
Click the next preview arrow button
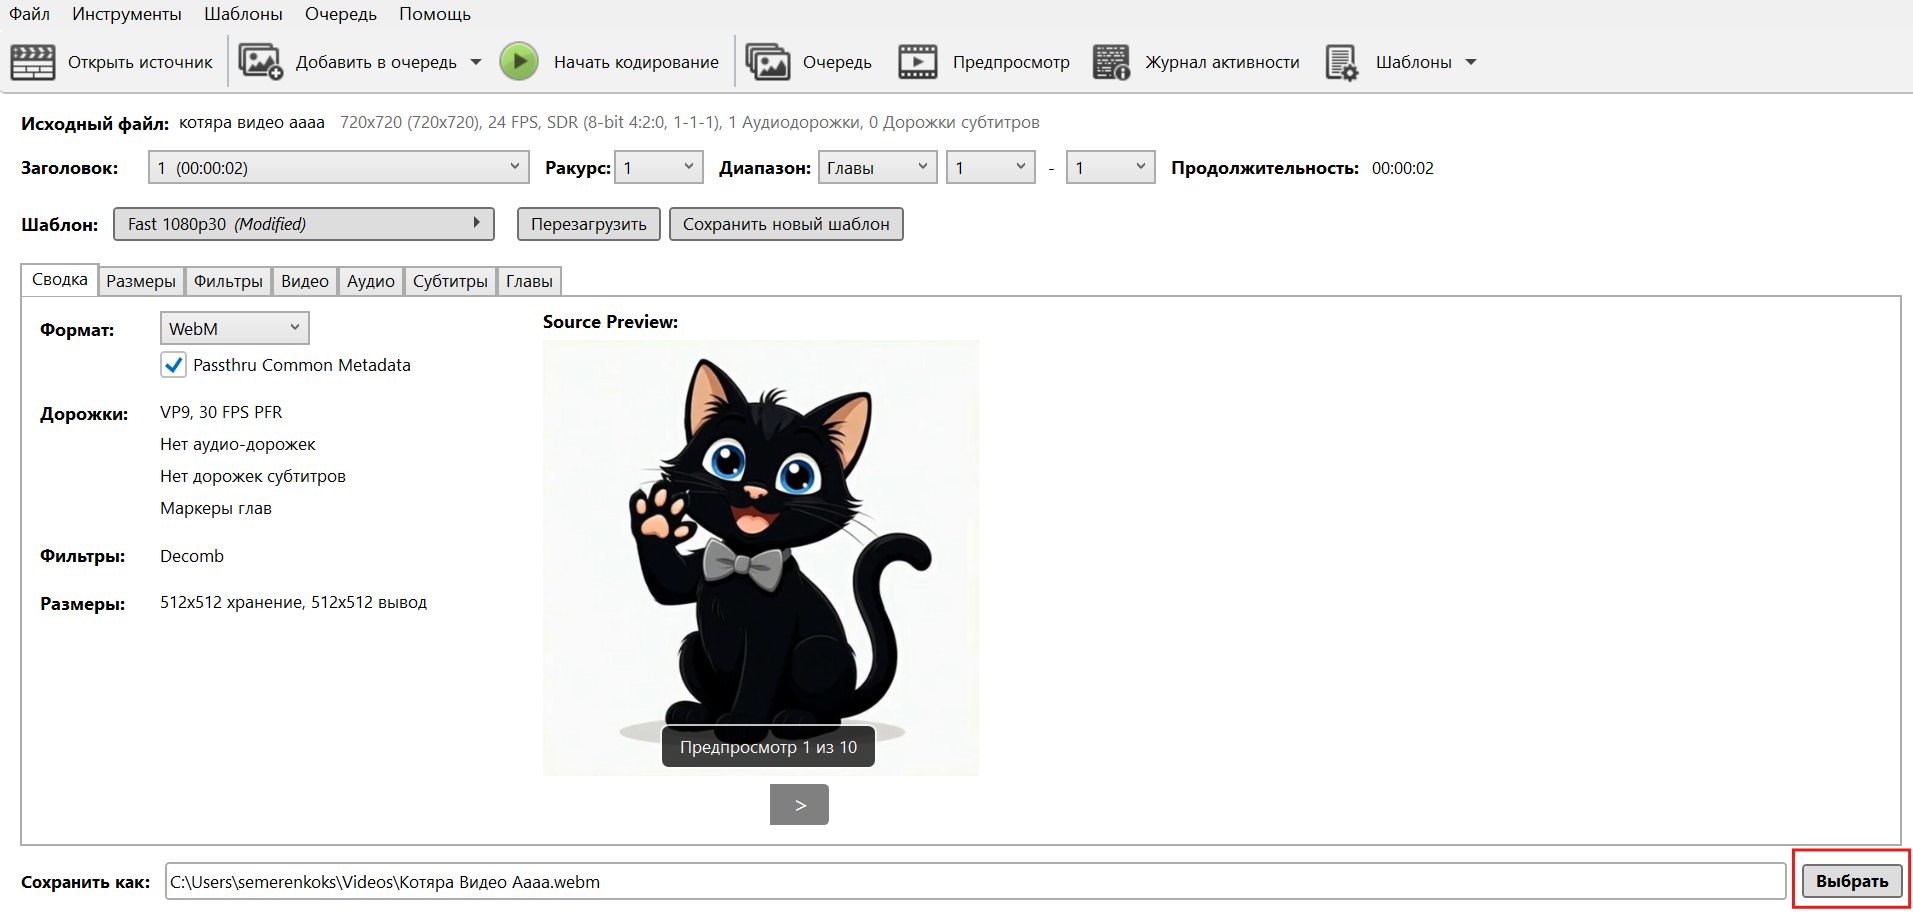(x=799, y=805)
